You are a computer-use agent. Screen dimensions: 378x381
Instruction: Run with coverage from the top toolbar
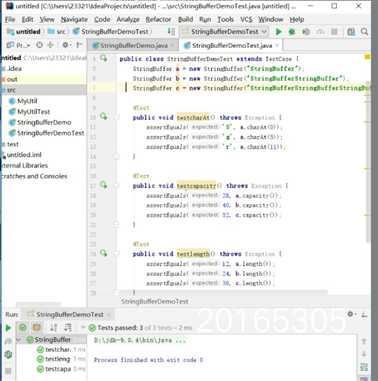click(306, 32)
